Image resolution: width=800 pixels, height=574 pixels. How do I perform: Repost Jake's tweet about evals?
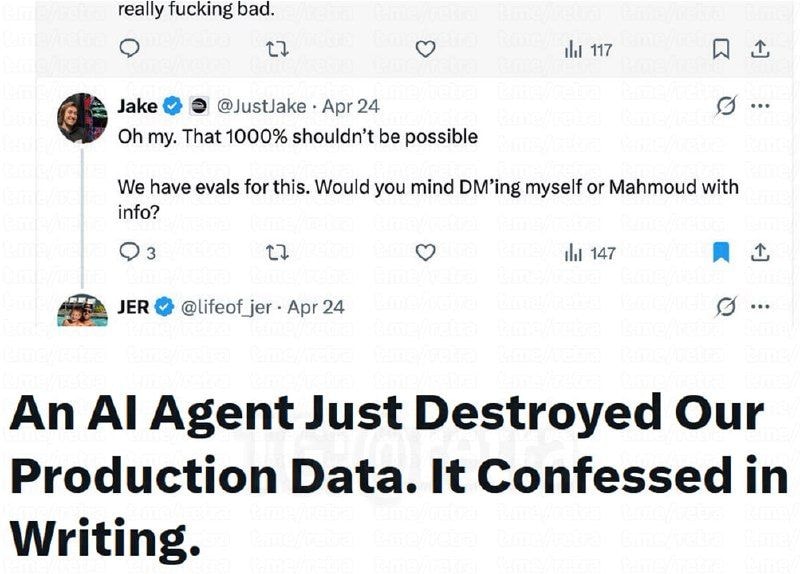click(278, 253)
